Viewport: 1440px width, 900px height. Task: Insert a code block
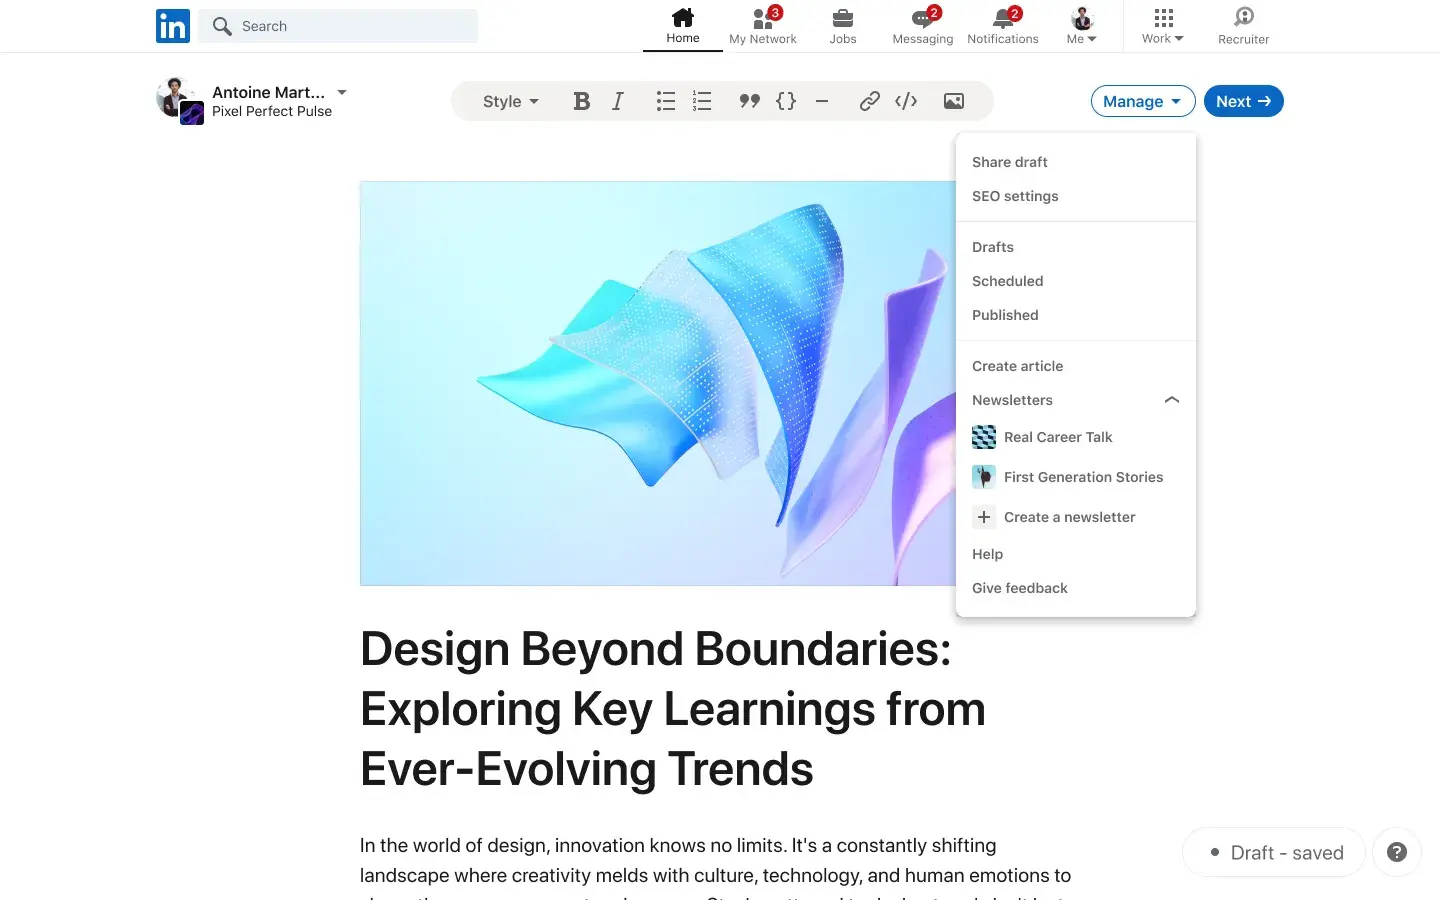point(786,101)
